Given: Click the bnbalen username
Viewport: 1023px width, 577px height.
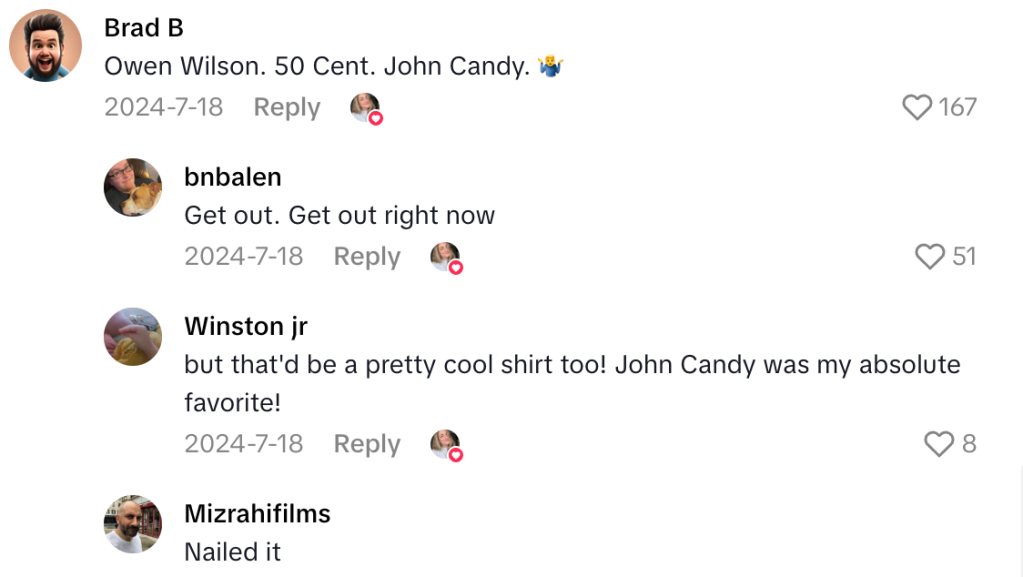Looking at the screenshot, I should coord(231,176).
